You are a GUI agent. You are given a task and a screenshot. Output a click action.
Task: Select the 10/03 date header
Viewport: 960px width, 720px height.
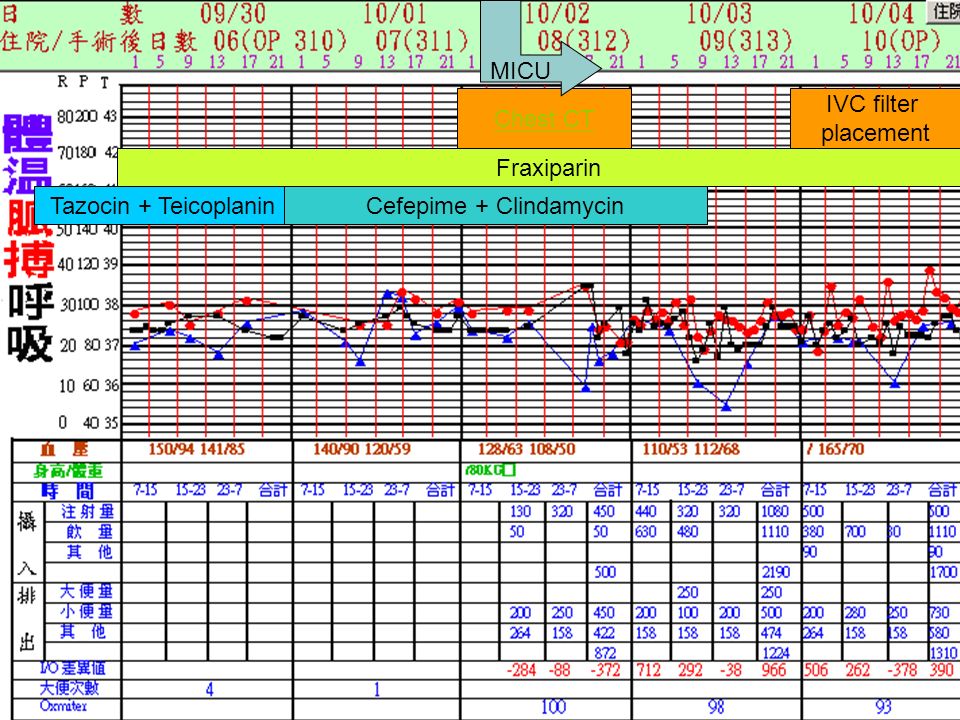click(x=719, y=13)
